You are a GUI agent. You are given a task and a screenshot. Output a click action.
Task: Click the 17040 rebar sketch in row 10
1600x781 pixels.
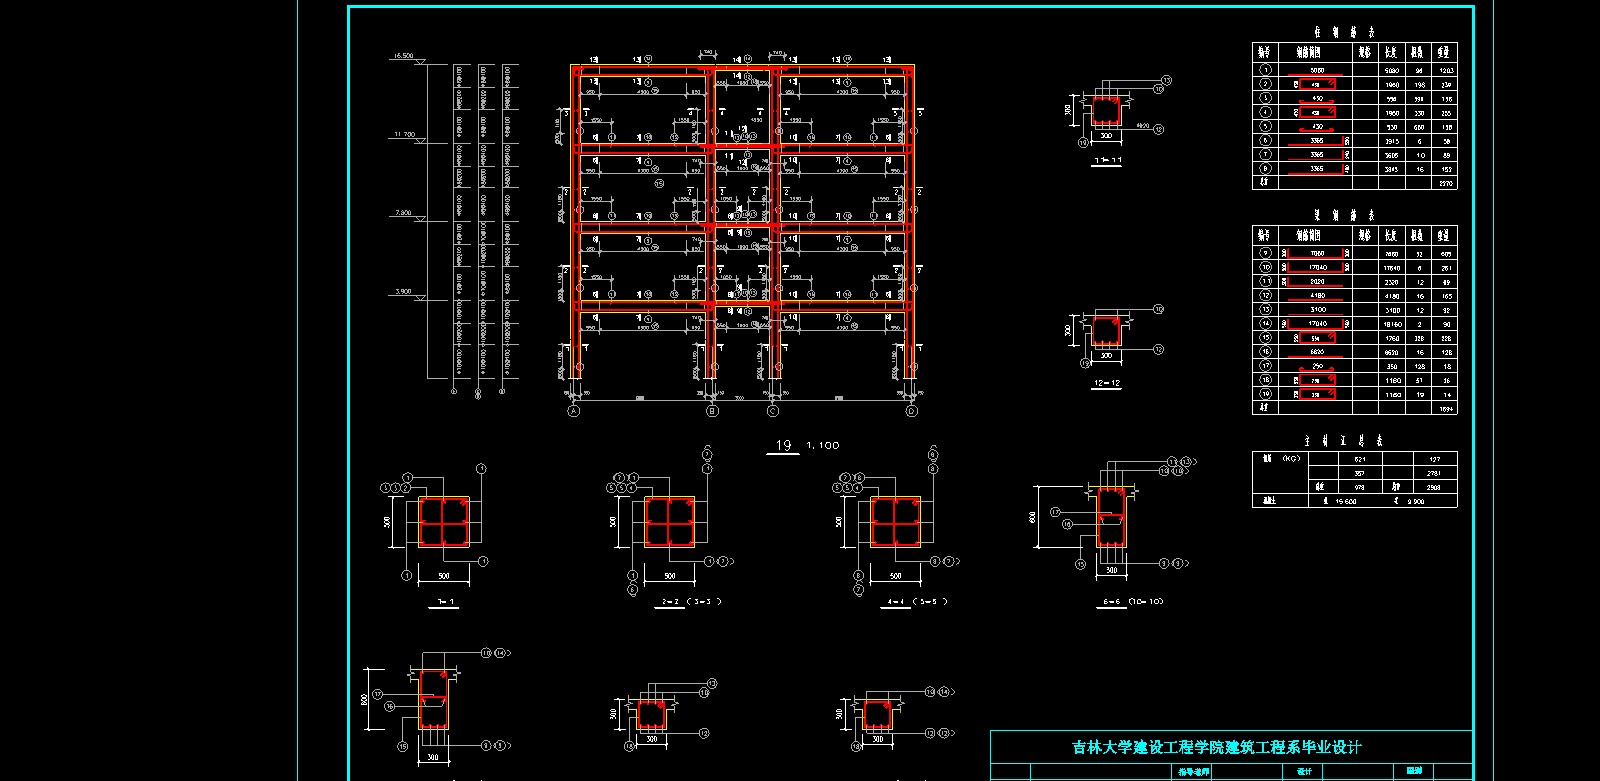(x=1316, y=268)
